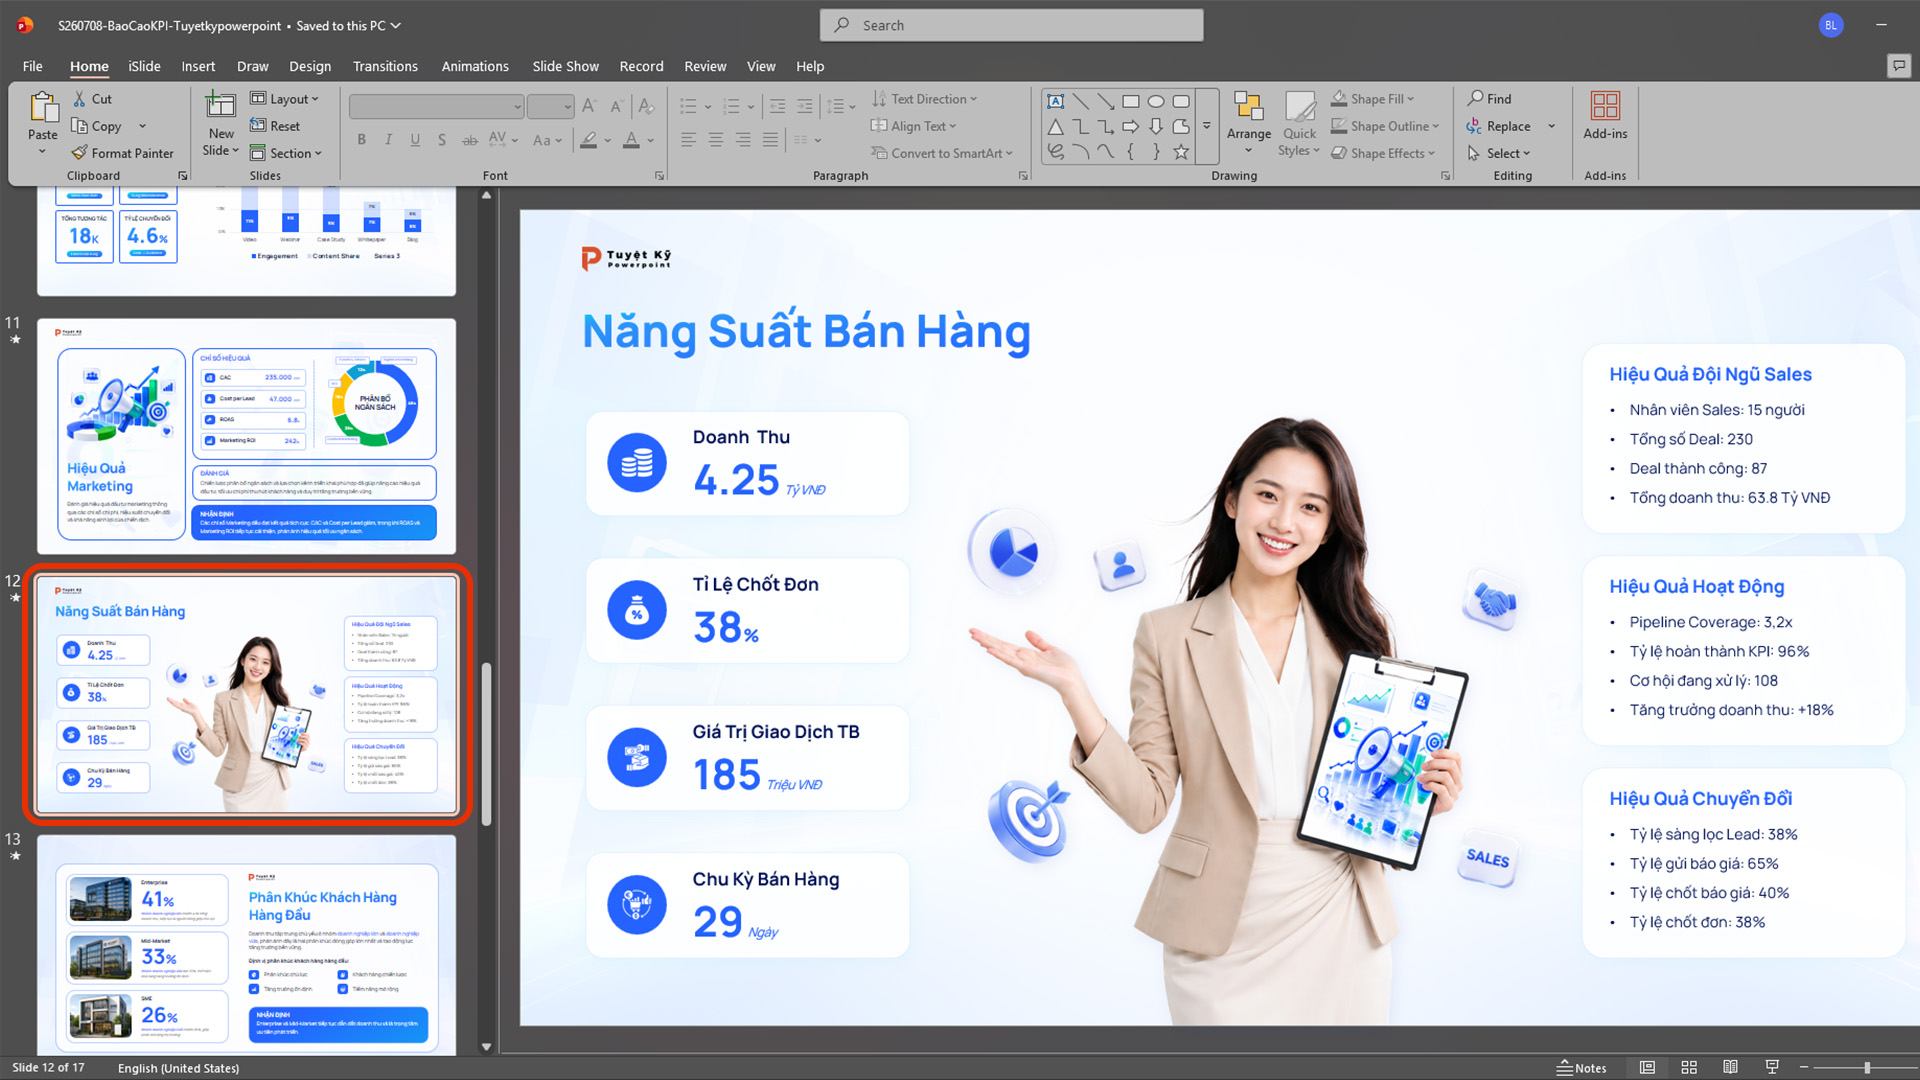This screenshot has width=1920, height=1080.
Task: Click Convert to SmartArt
Action: (942, 153)
